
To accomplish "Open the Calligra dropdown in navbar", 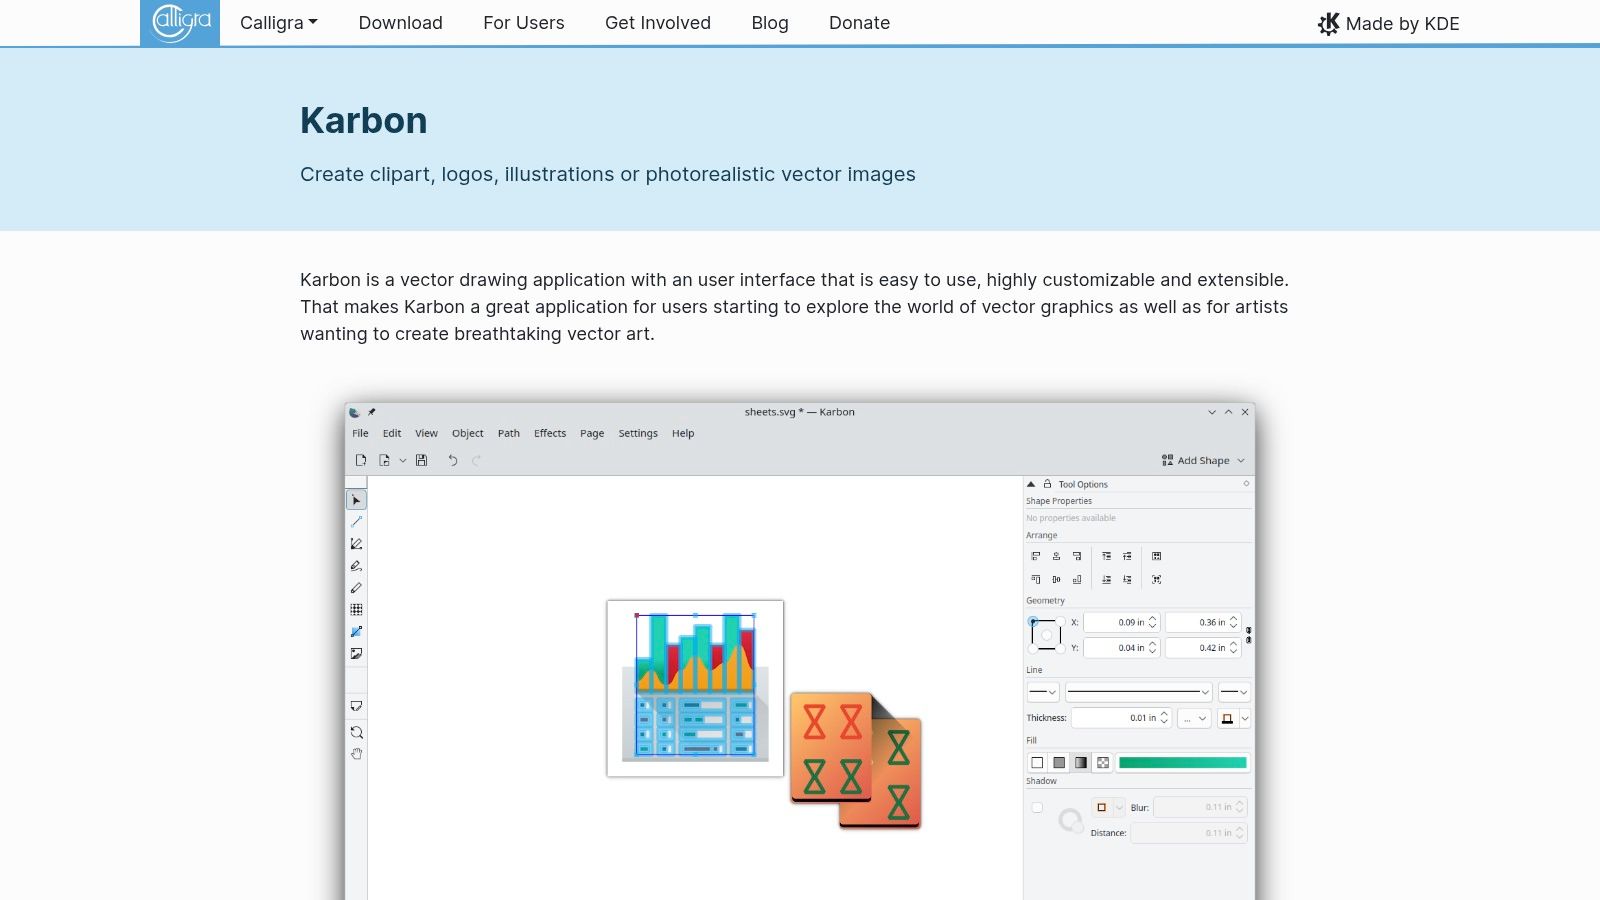I will click(278, 23).
